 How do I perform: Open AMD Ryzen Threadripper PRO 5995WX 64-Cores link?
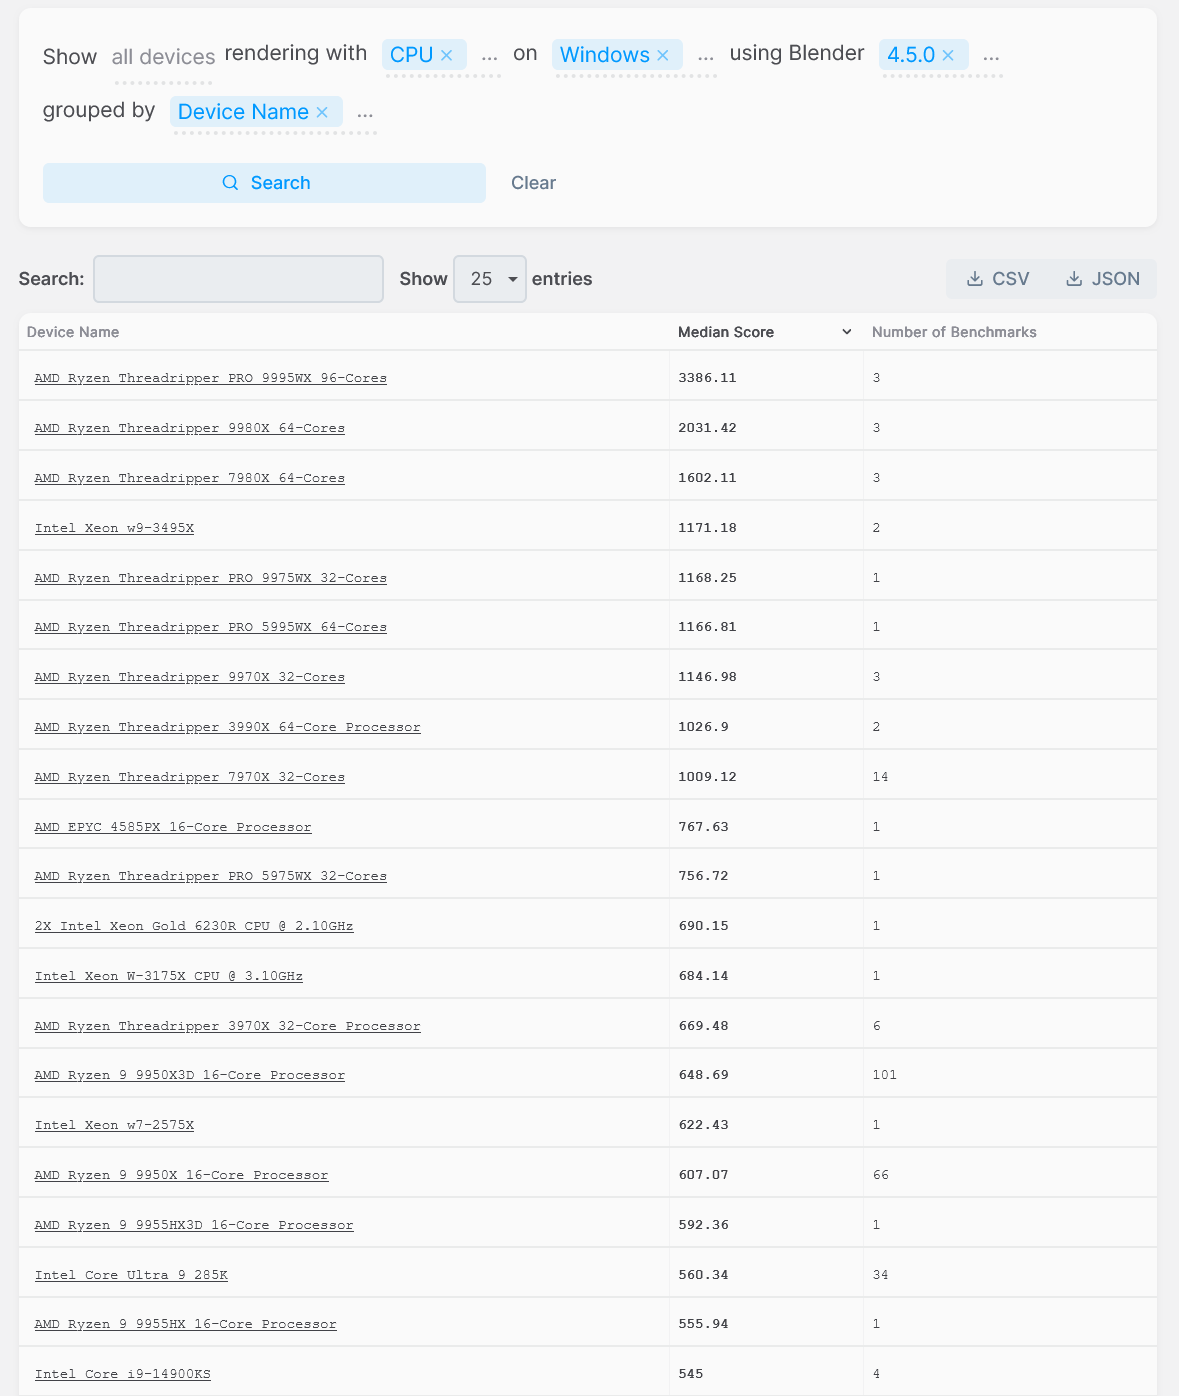211,627
